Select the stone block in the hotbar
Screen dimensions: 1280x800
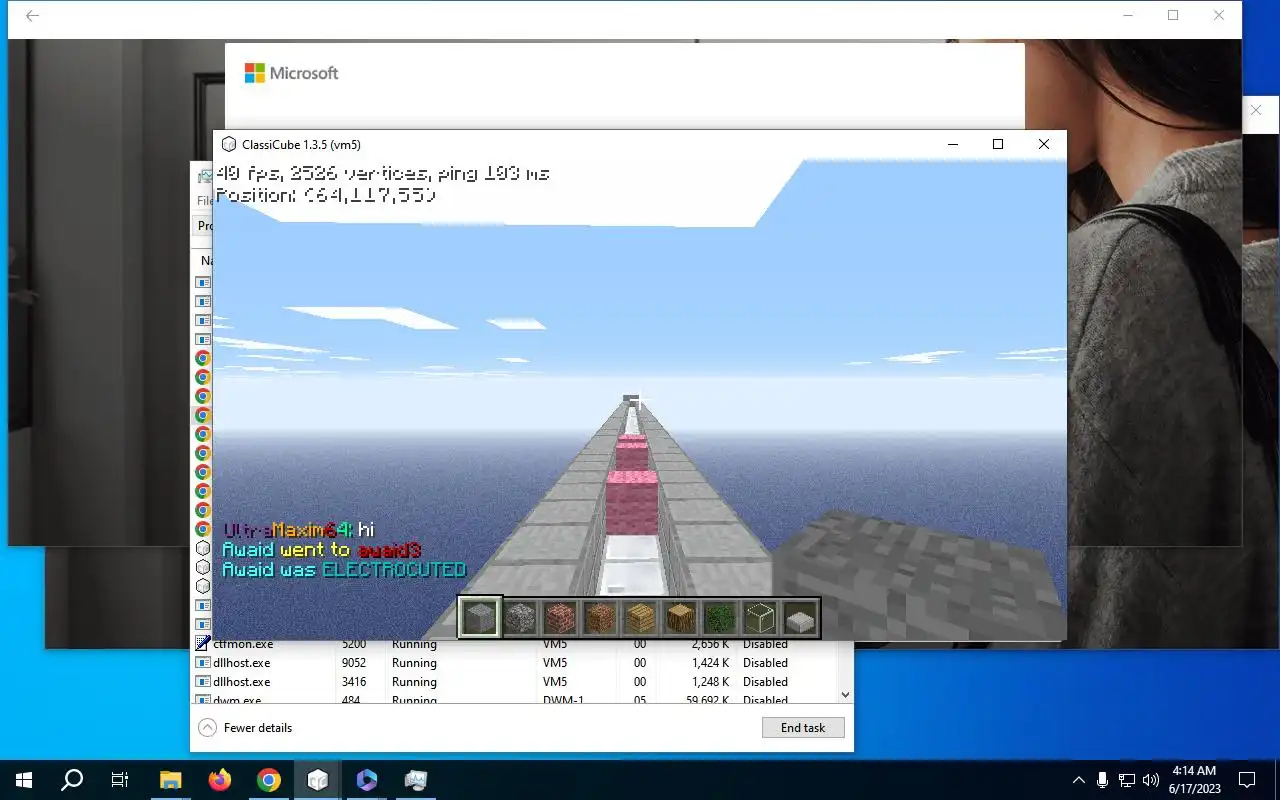[x=479, y=618]
